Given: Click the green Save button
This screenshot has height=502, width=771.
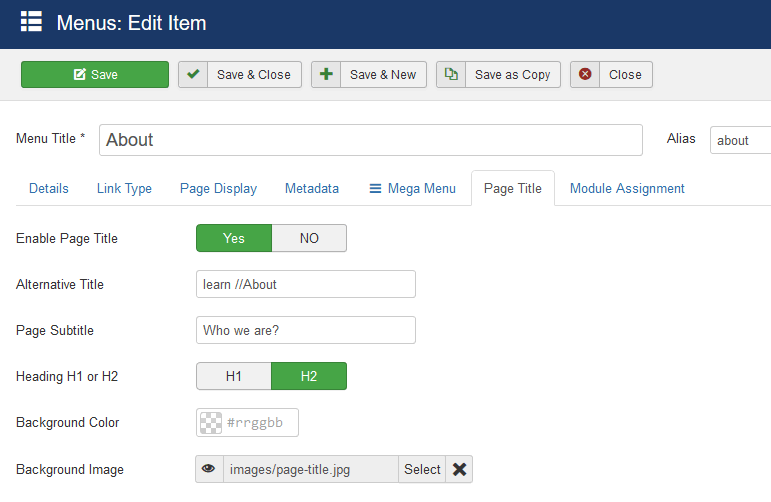Looking at the screenshot, I should [x=95, y=75].
